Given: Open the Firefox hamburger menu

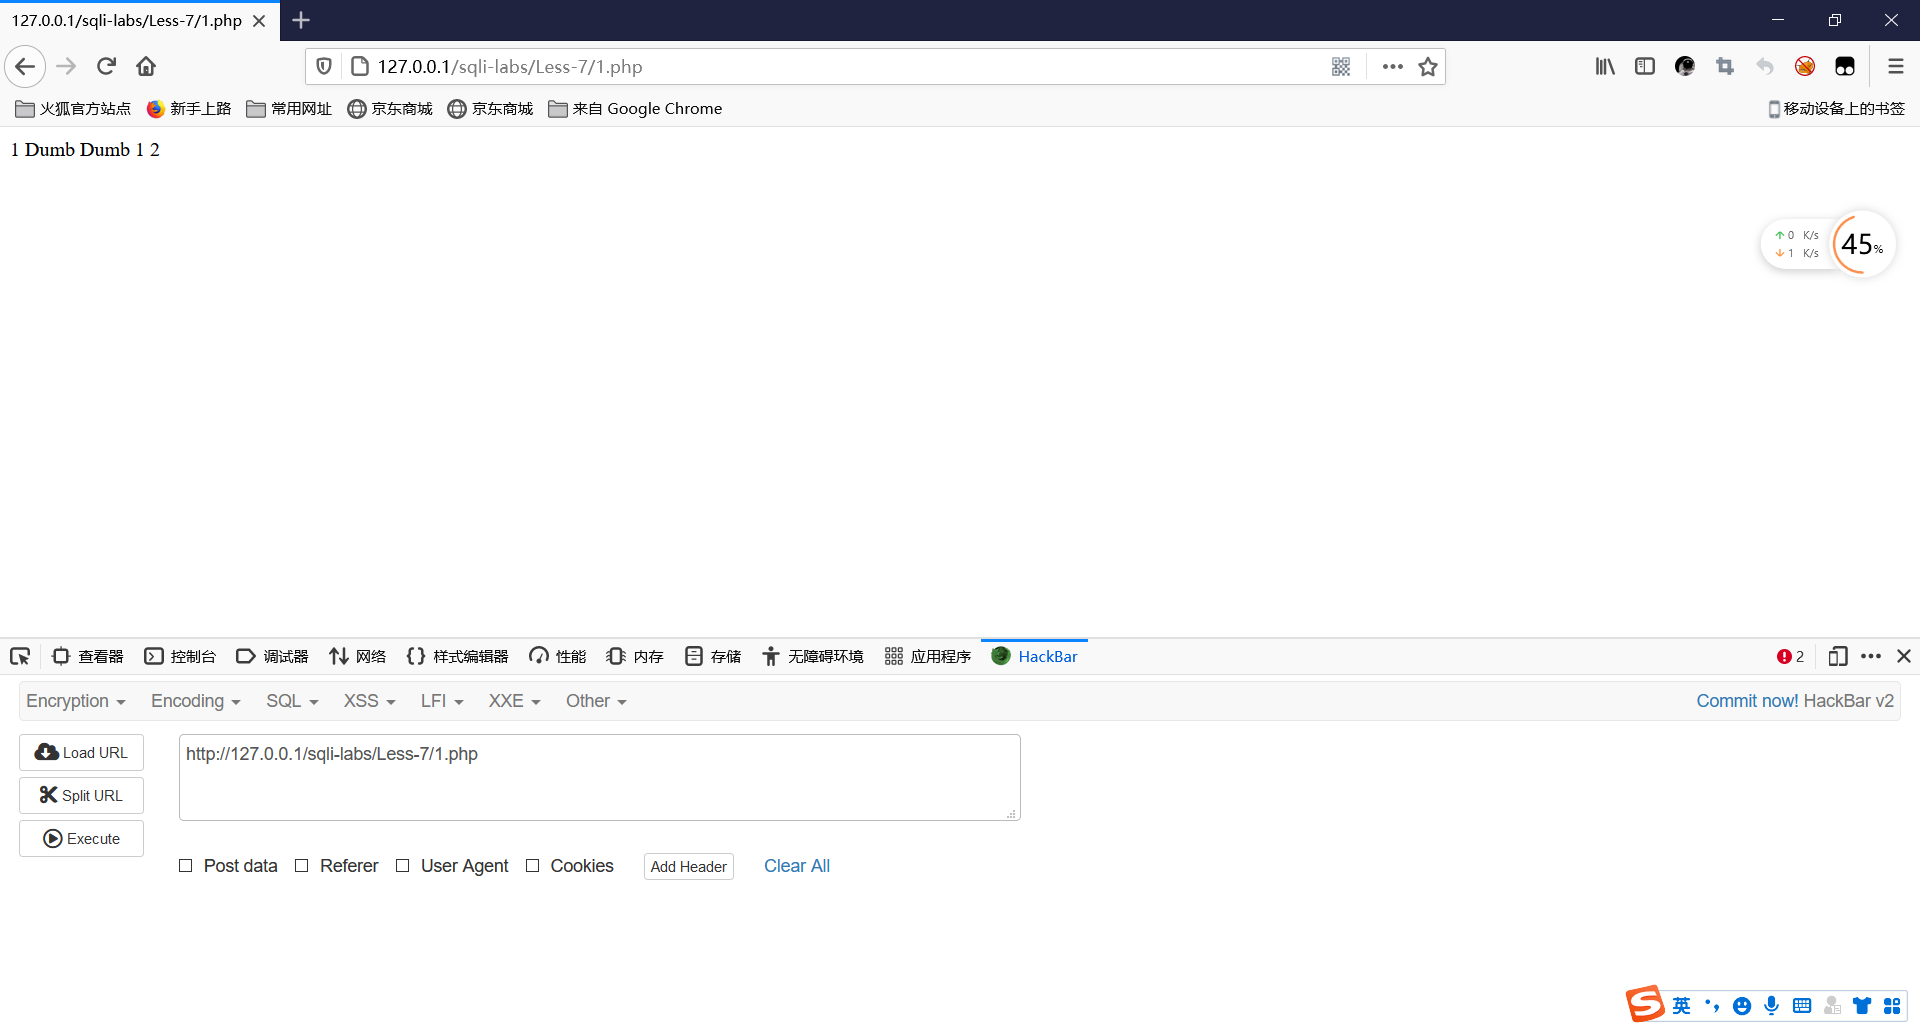Looking at the screenshot, I should pos(1895,67).
